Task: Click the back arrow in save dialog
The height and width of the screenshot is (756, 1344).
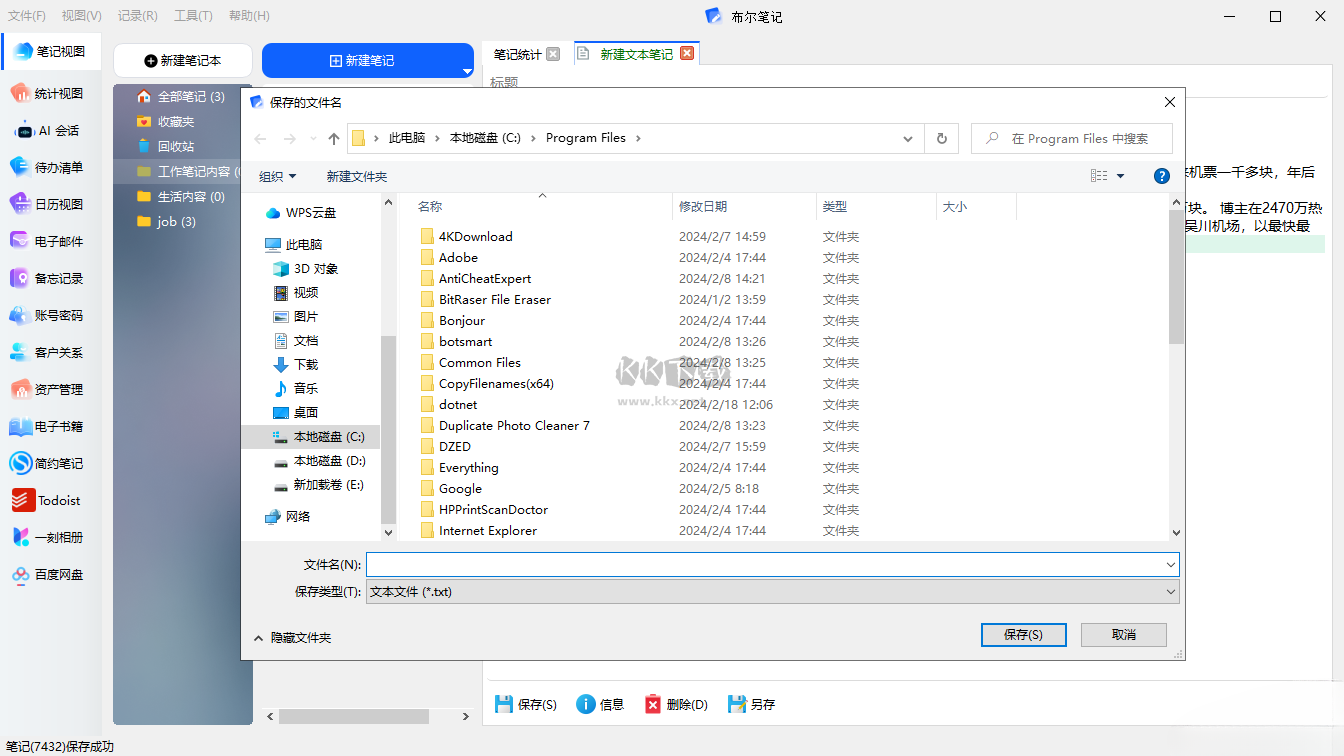Action: (261, 139)
